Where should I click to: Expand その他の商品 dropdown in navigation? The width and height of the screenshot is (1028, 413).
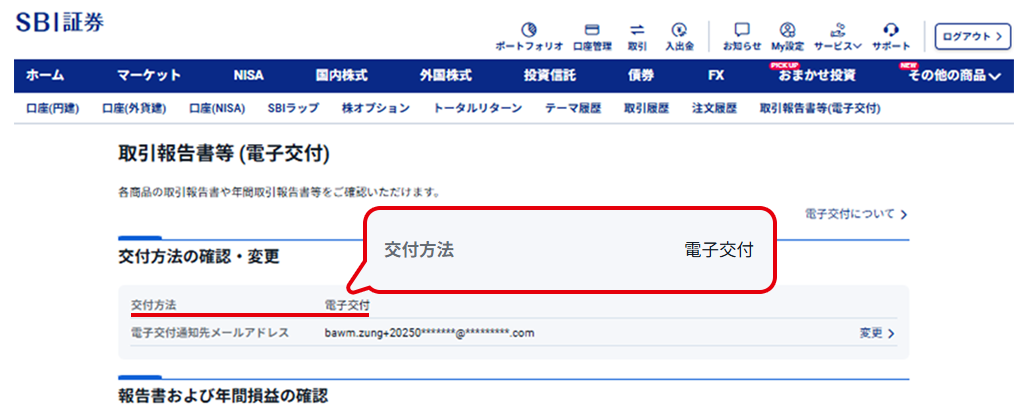coord(954,76)
